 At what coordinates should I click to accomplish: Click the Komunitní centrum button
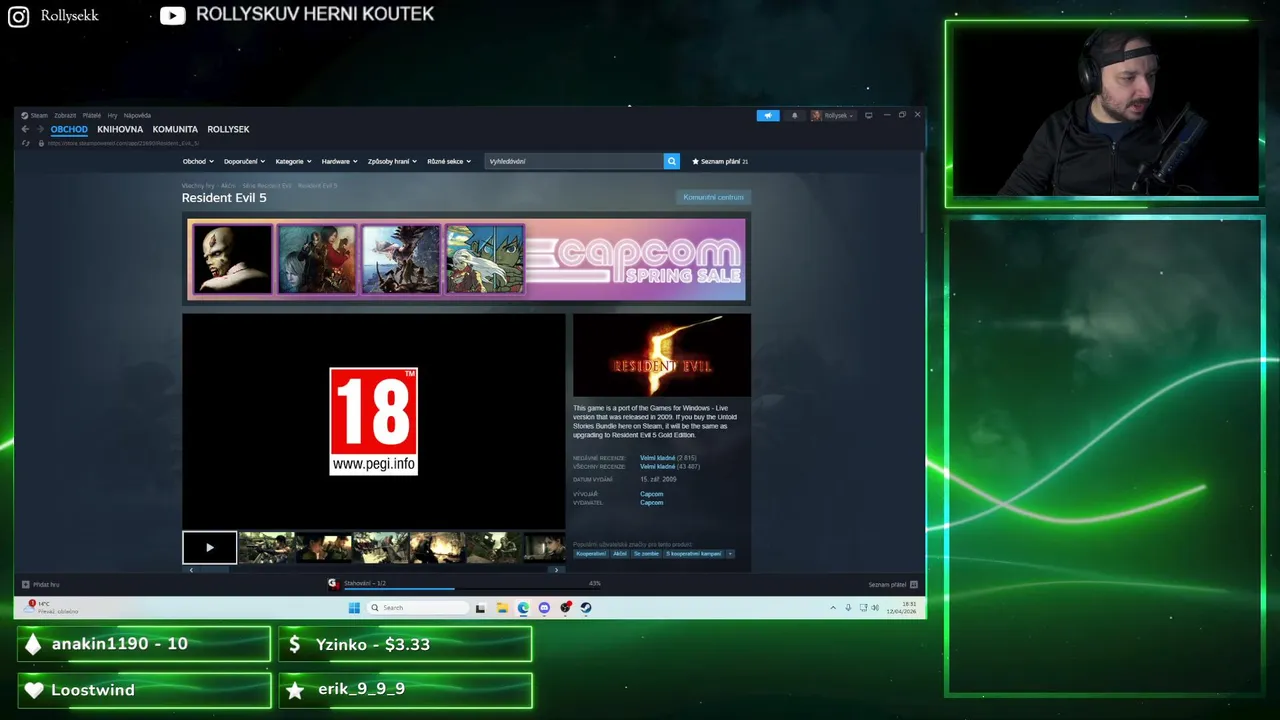click(x=713, y=197)
